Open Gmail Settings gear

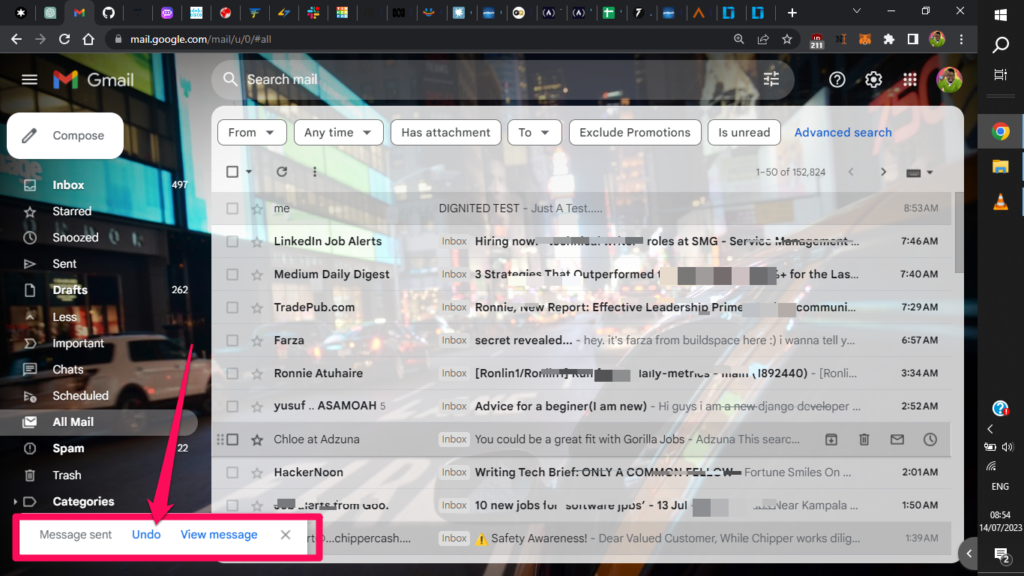873,80
